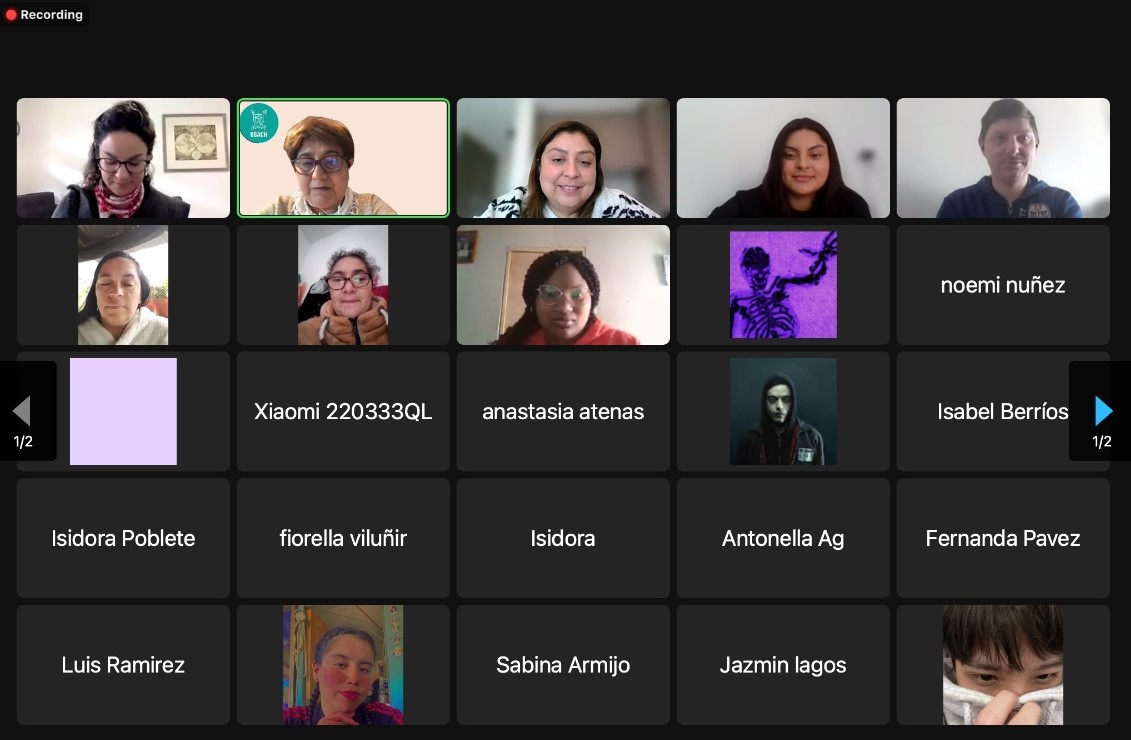This screenshot has height=740, width=1131.
Task: Select Luis Ramirez participant tile
Action: tap(123, 665)
